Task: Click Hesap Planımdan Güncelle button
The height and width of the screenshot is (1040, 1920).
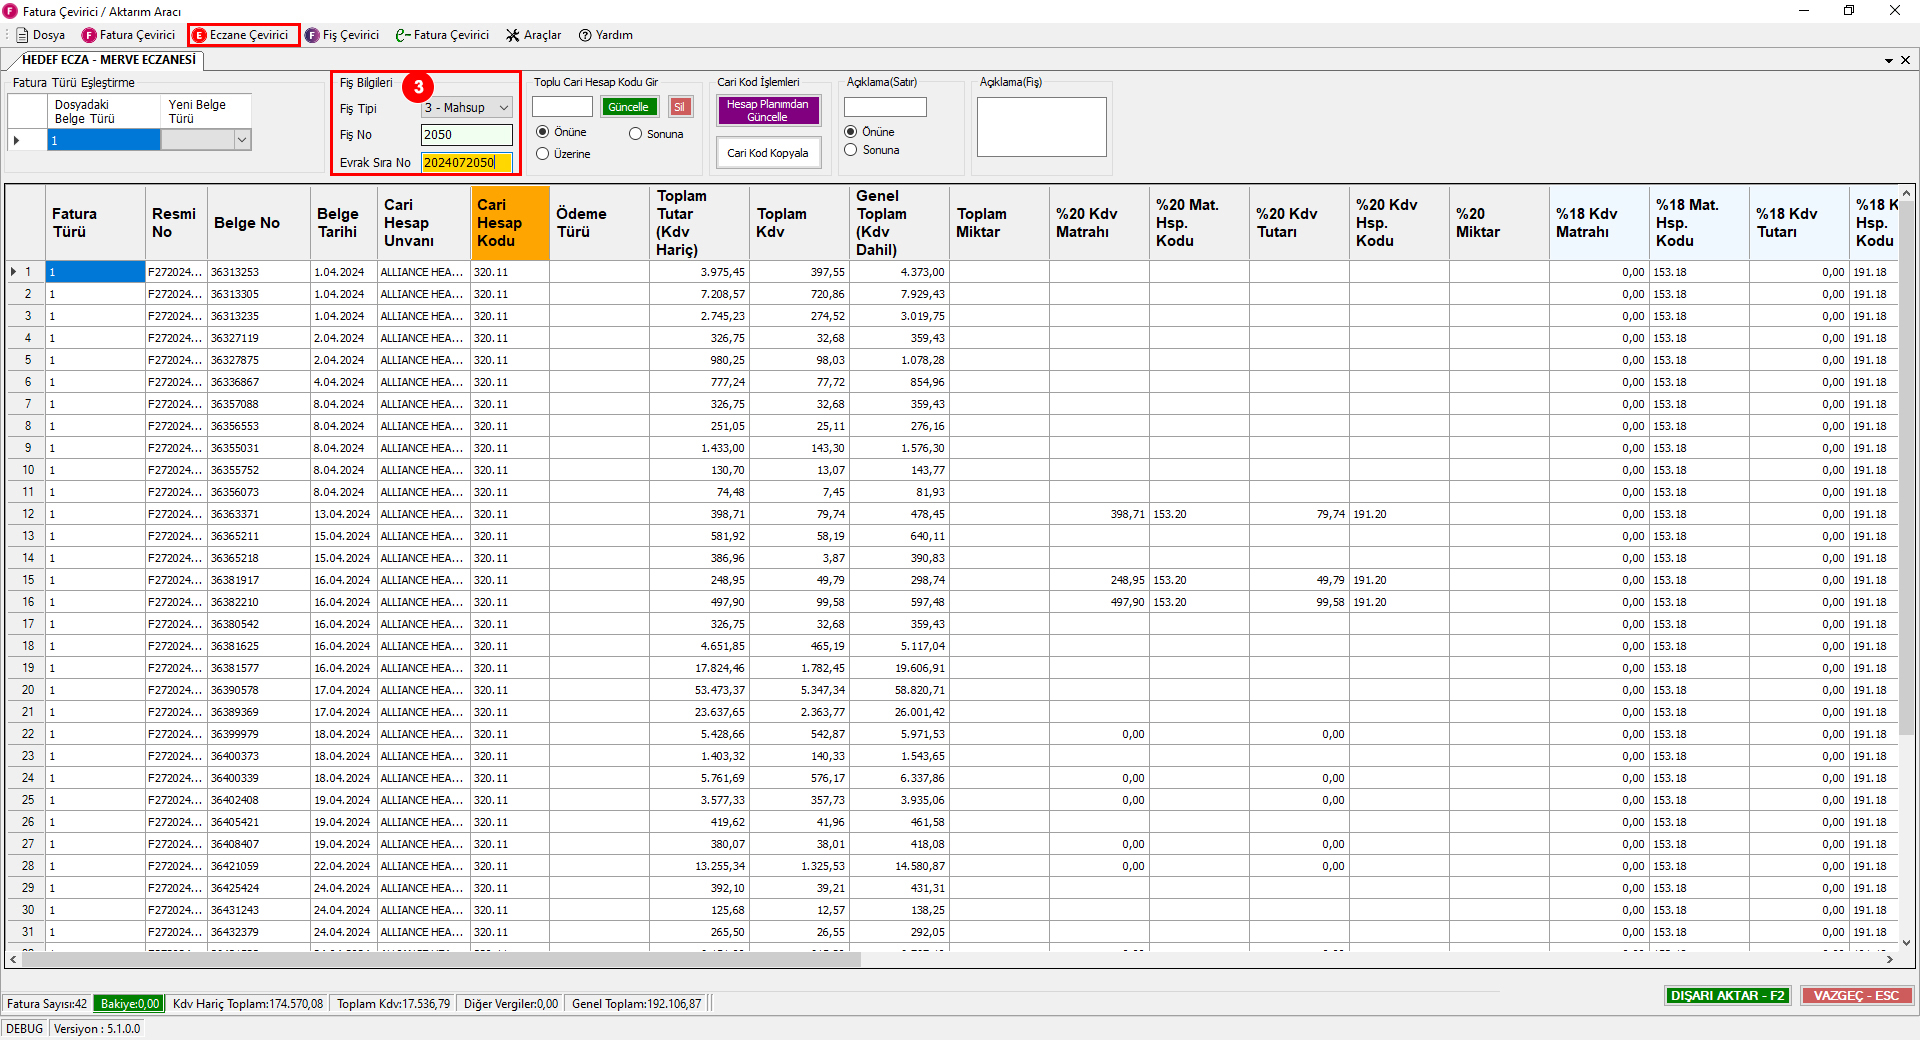Action: click(x=767, y=110)
